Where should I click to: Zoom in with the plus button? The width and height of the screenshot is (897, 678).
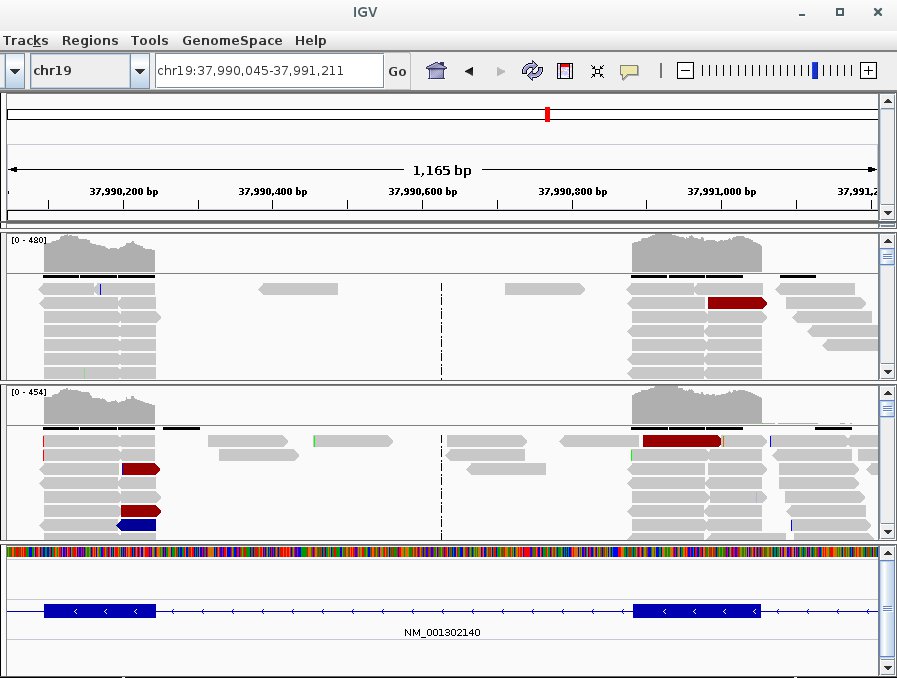click(868, 71)
